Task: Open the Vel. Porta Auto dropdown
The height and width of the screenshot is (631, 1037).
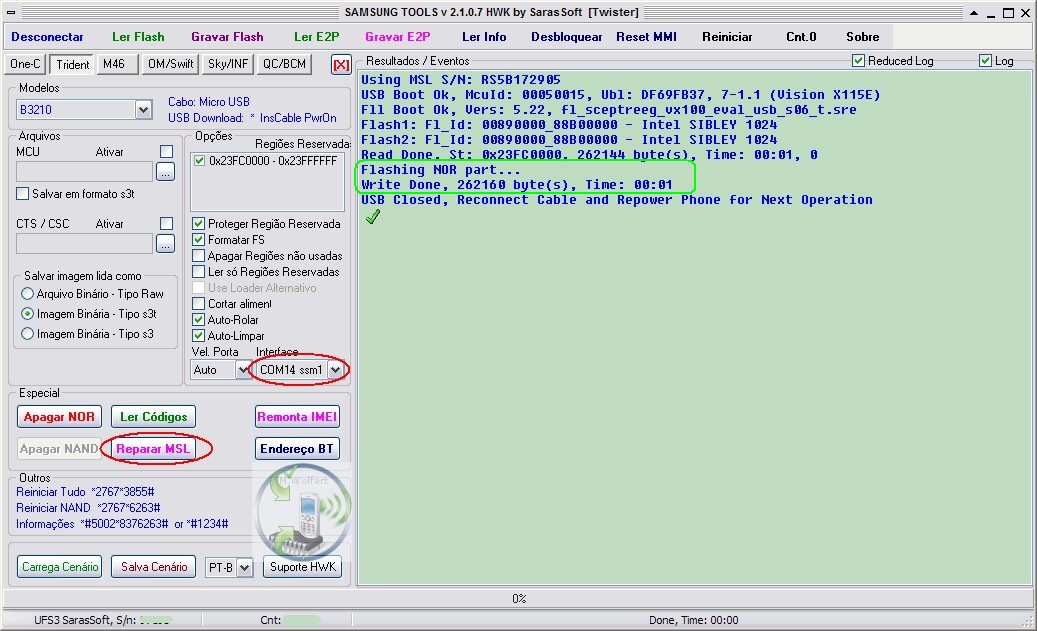Action: tap(243, 370)
